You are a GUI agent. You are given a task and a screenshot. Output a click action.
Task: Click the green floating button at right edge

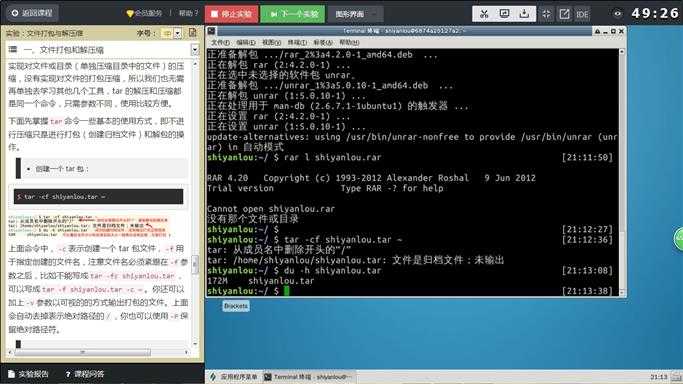coord(678,239)
